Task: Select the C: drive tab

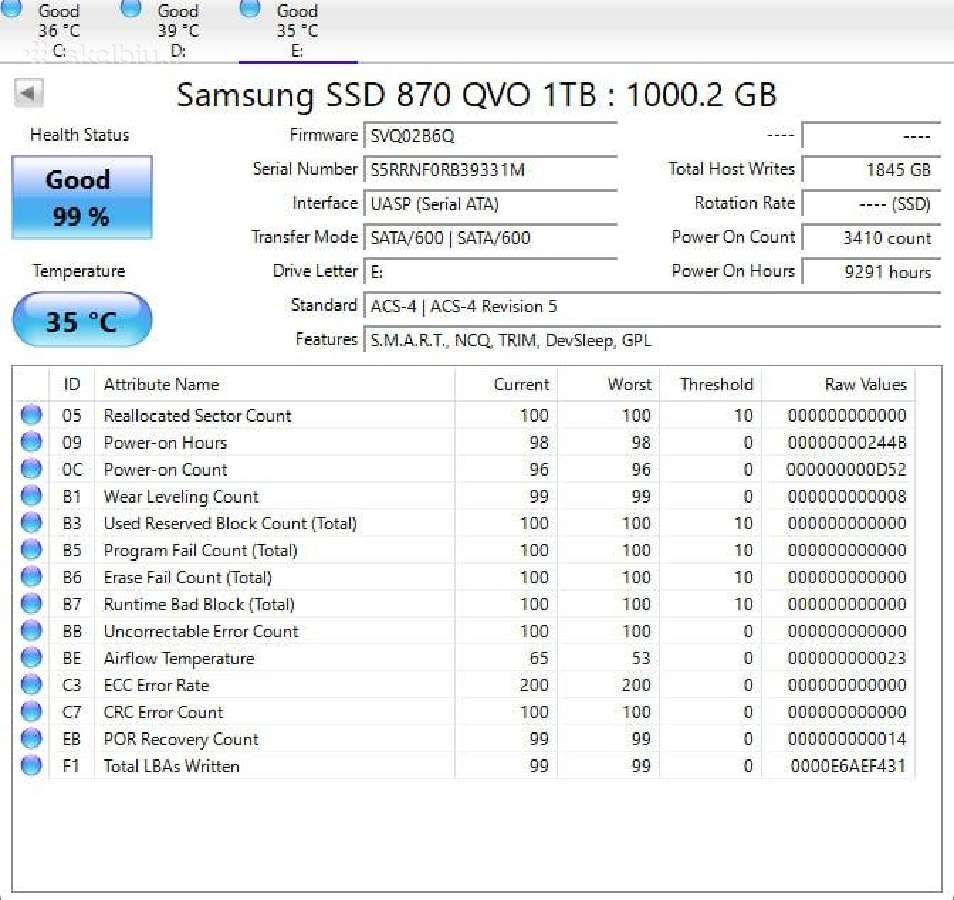Action: coord(59,30)
